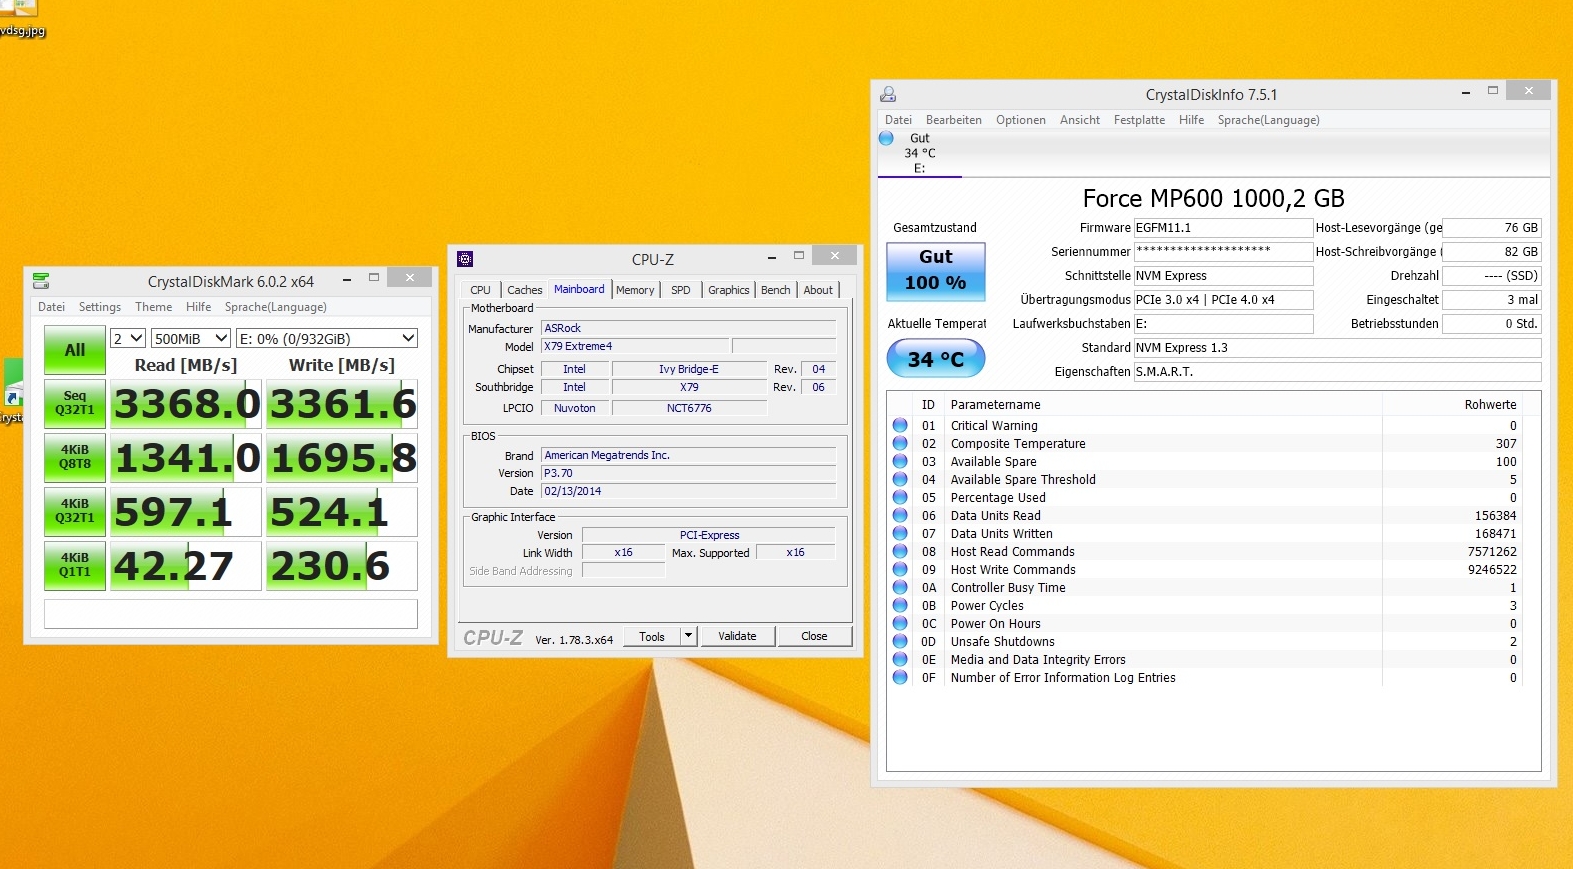Start the 4KiB Q32T1 benchmark
The height and width of the screenshot is (869, 1573).
75,511
